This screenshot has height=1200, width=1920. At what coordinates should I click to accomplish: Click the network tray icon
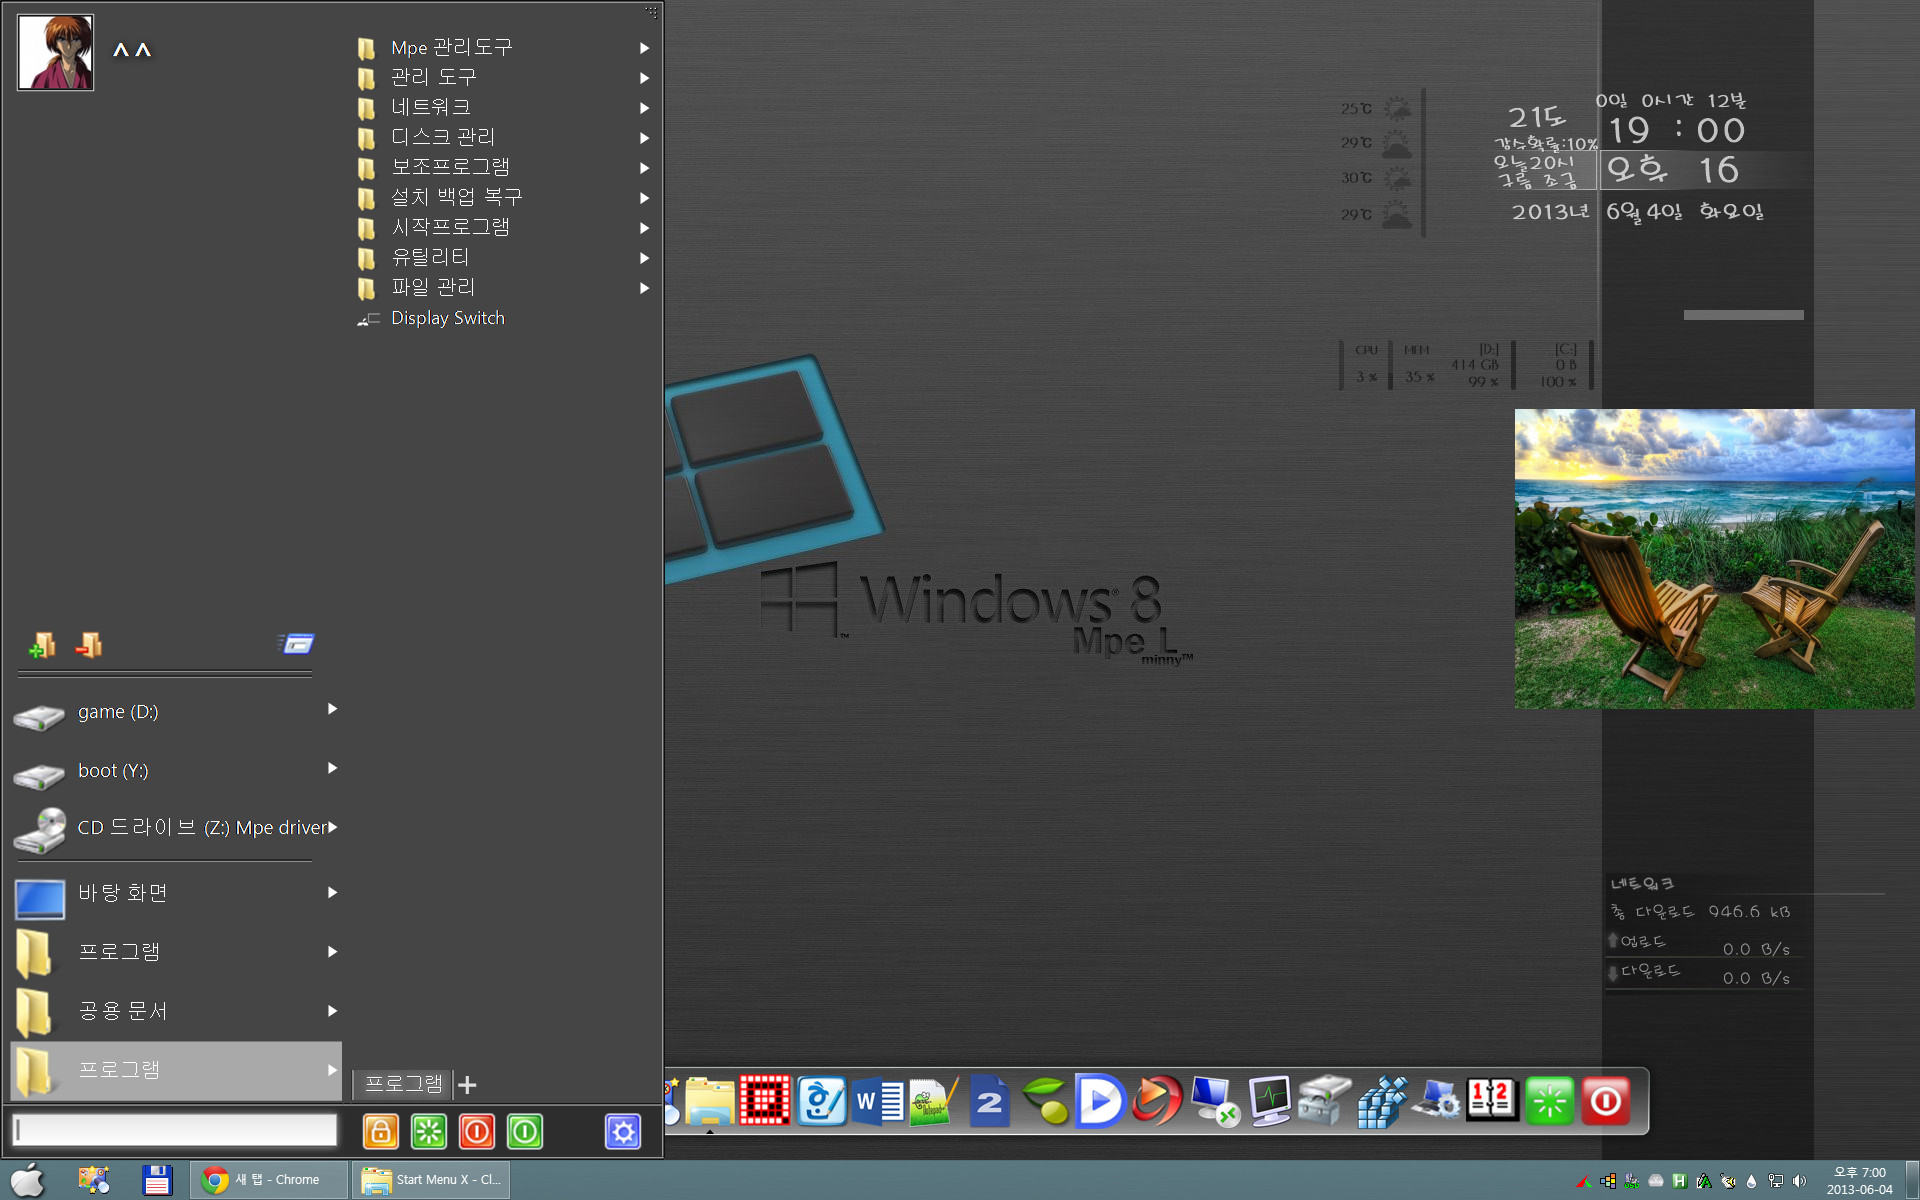[1776, 1181]
